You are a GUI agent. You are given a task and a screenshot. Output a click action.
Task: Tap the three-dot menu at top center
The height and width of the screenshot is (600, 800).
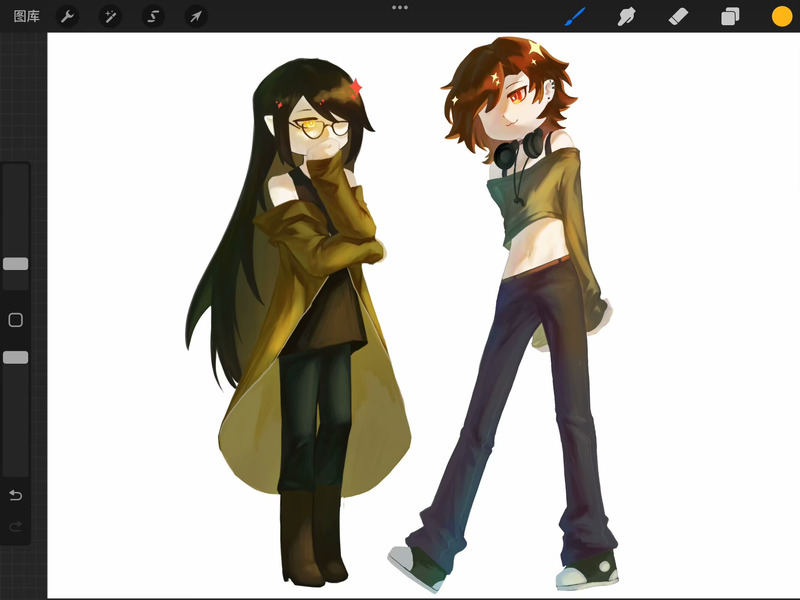400,8
